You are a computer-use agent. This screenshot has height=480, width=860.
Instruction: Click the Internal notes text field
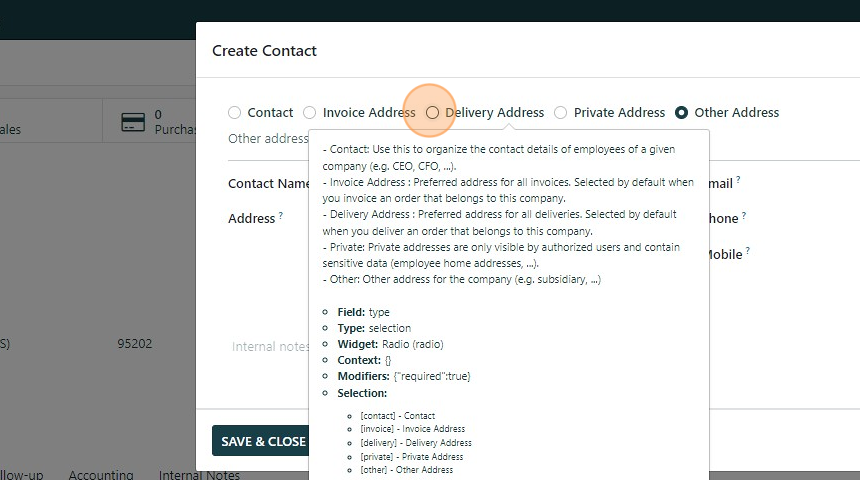pos(270,346)
